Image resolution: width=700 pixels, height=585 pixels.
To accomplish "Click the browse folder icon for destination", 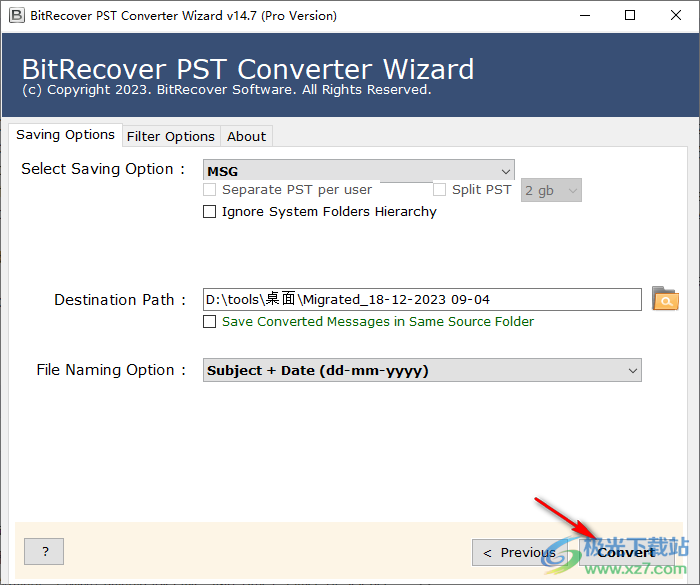I will 665,299.
